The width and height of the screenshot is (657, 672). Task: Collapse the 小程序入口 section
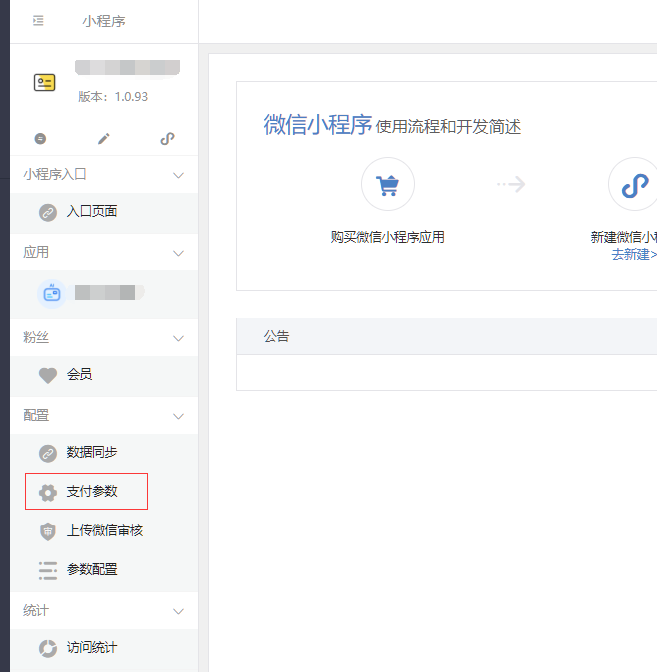click(x=179, y=175)
